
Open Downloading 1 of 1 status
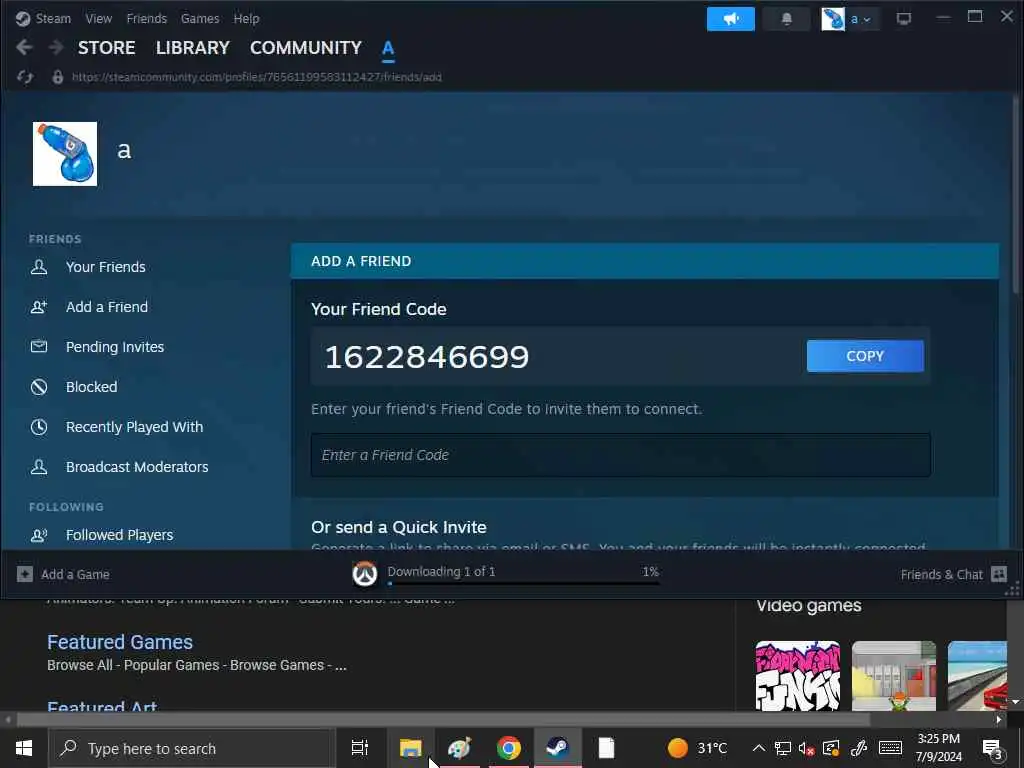(441, 571)
